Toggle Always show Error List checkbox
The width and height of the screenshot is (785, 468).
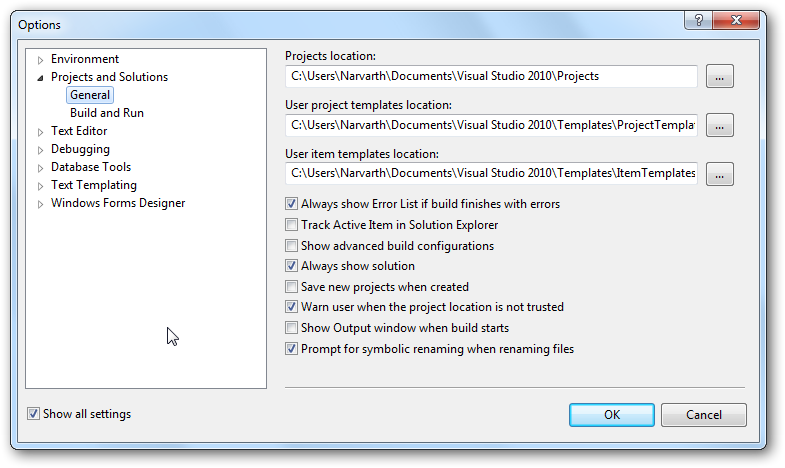coord(292,204)
